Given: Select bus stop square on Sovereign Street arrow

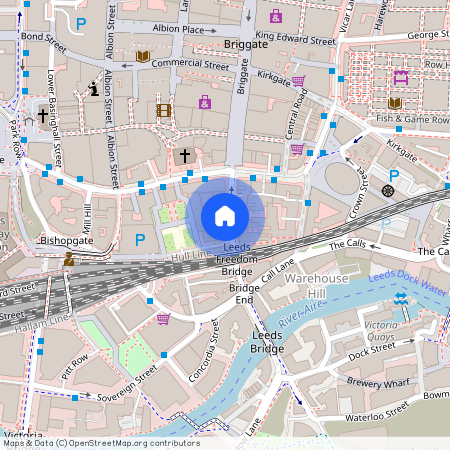Looking at the screenshot, I should click(75, 398).
